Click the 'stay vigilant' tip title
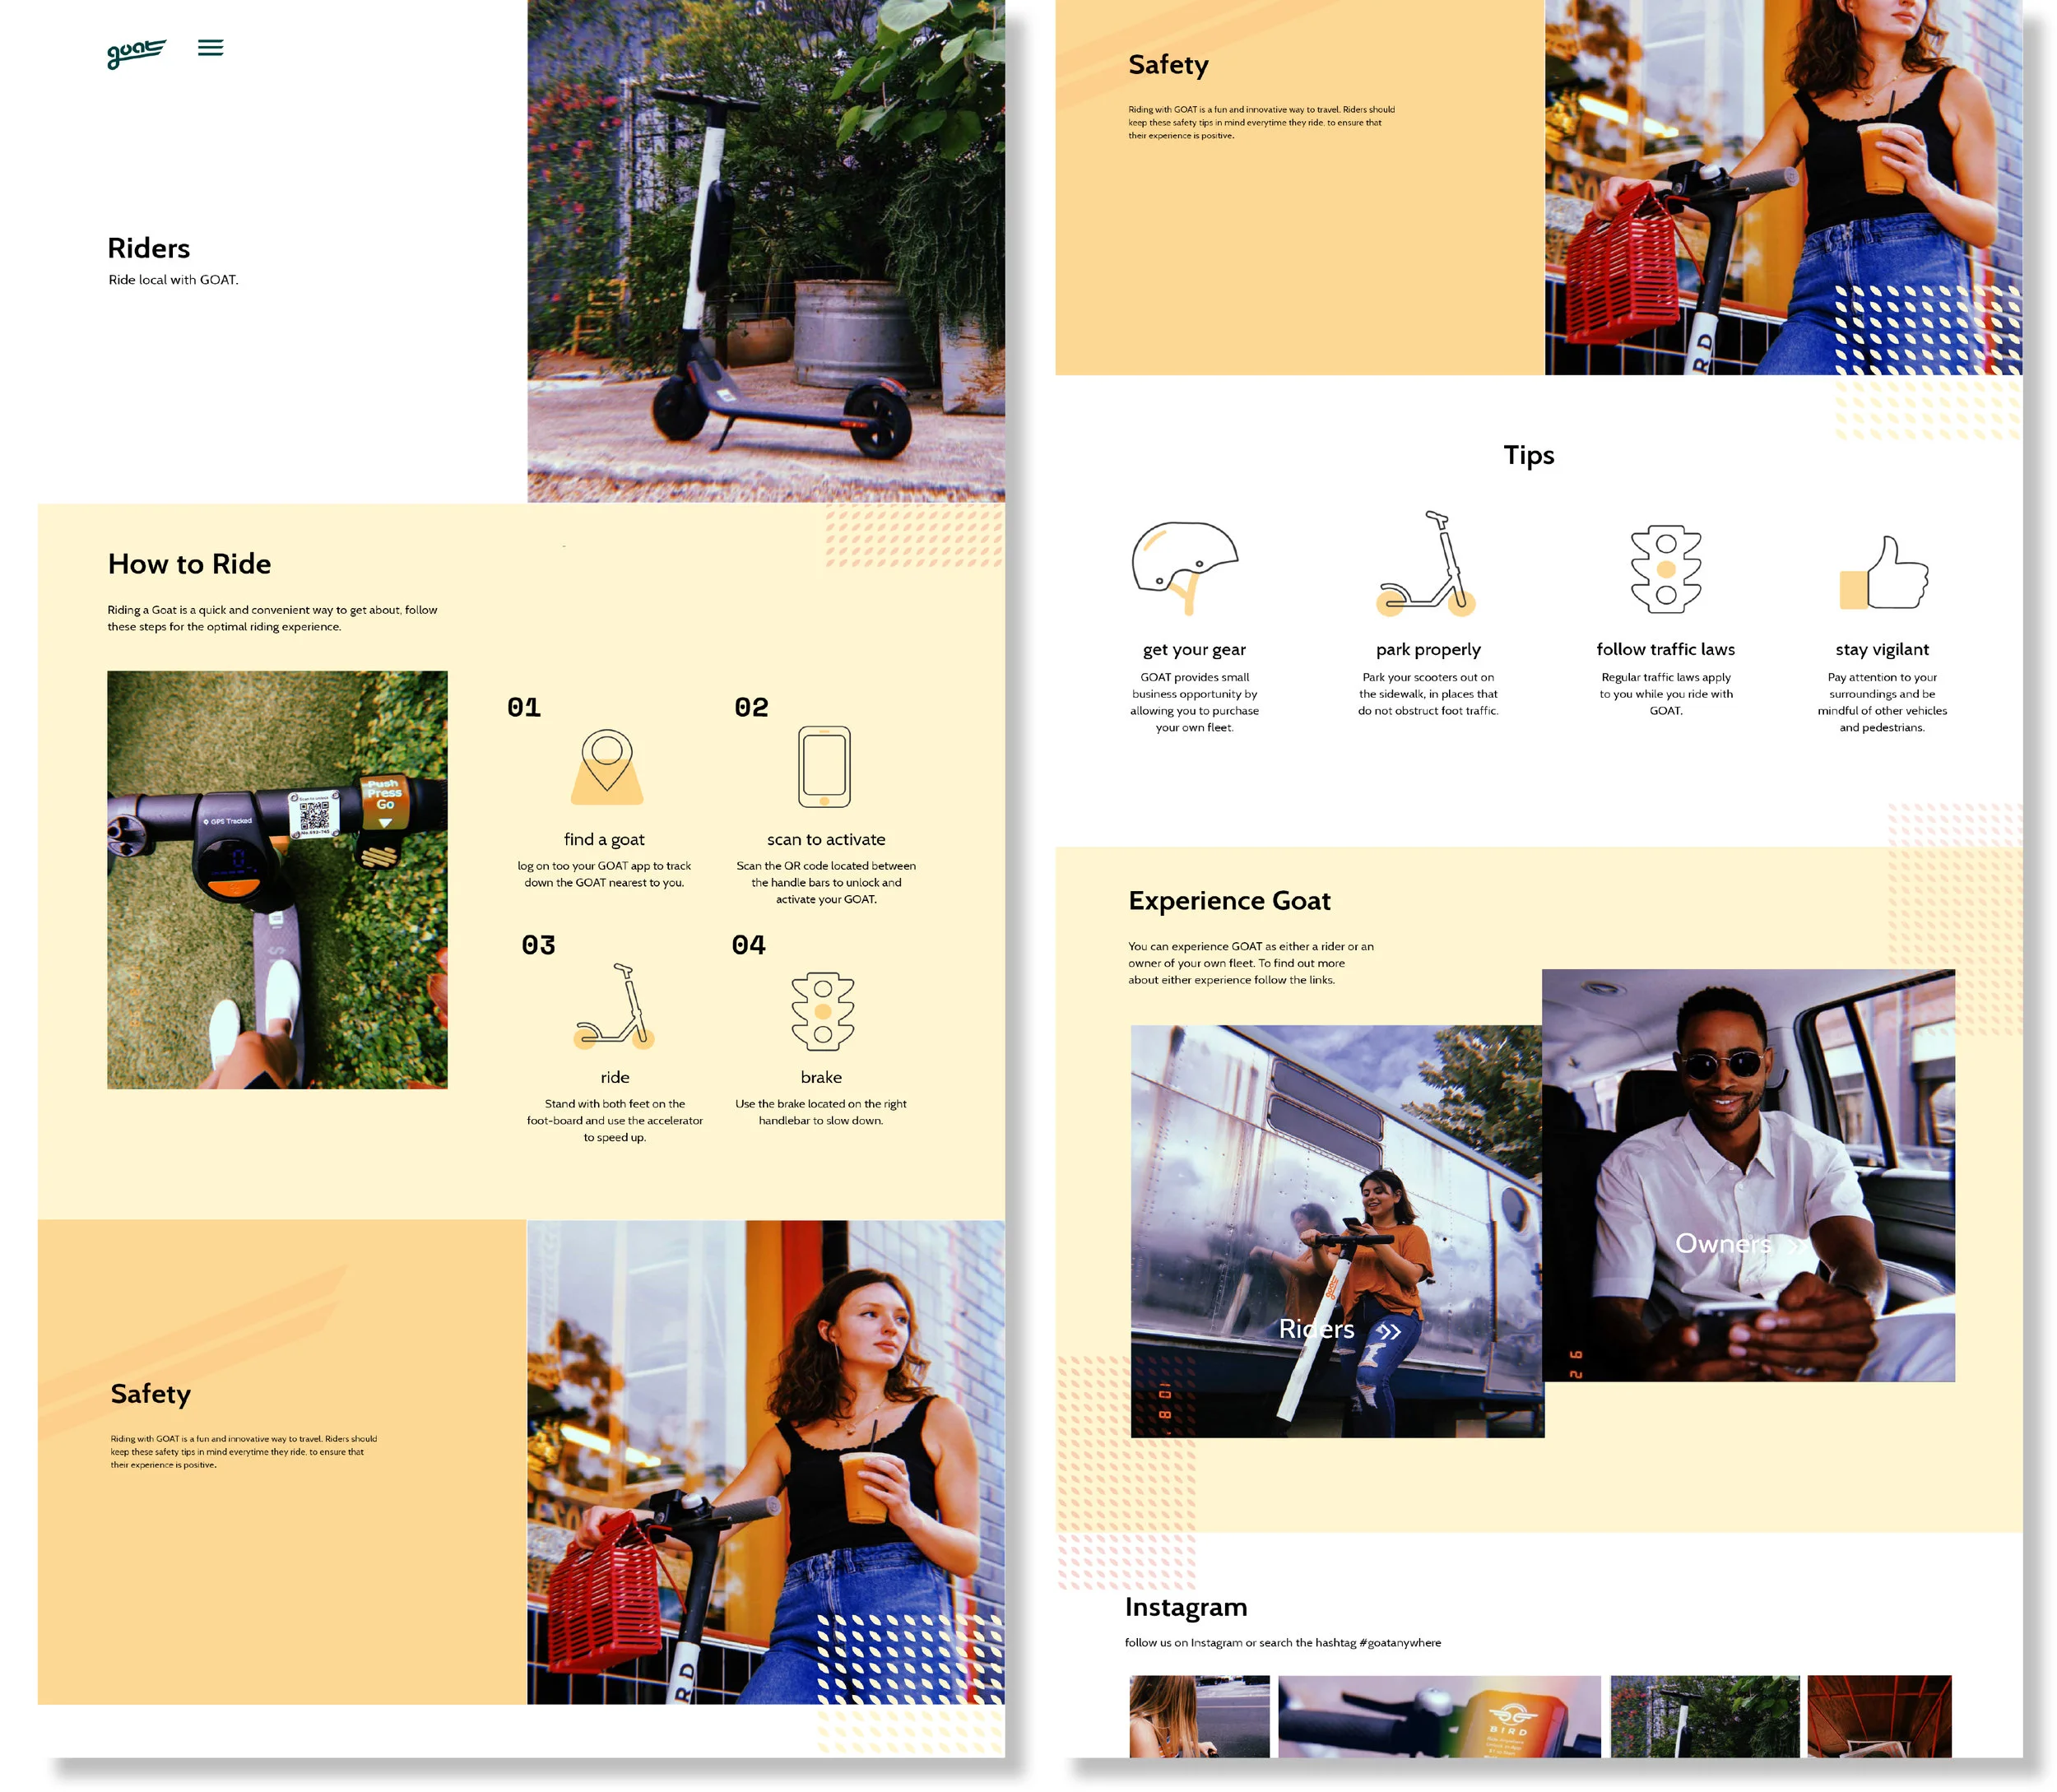The width and height of the screenshot is (2057, 1792). tap(1882, 650)
